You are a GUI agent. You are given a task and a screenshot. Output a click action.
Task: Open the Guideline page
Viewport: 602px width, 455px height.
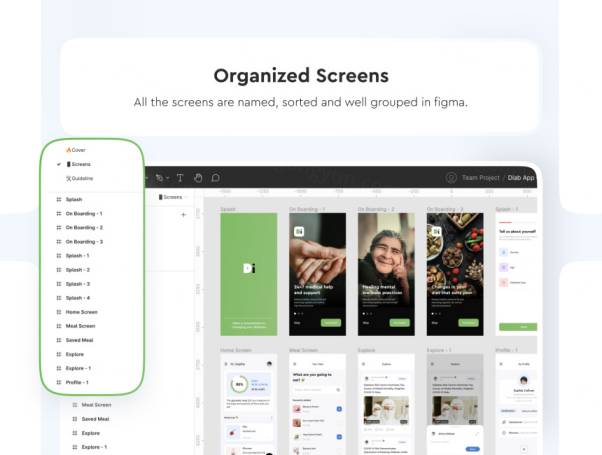coord(82,178)
